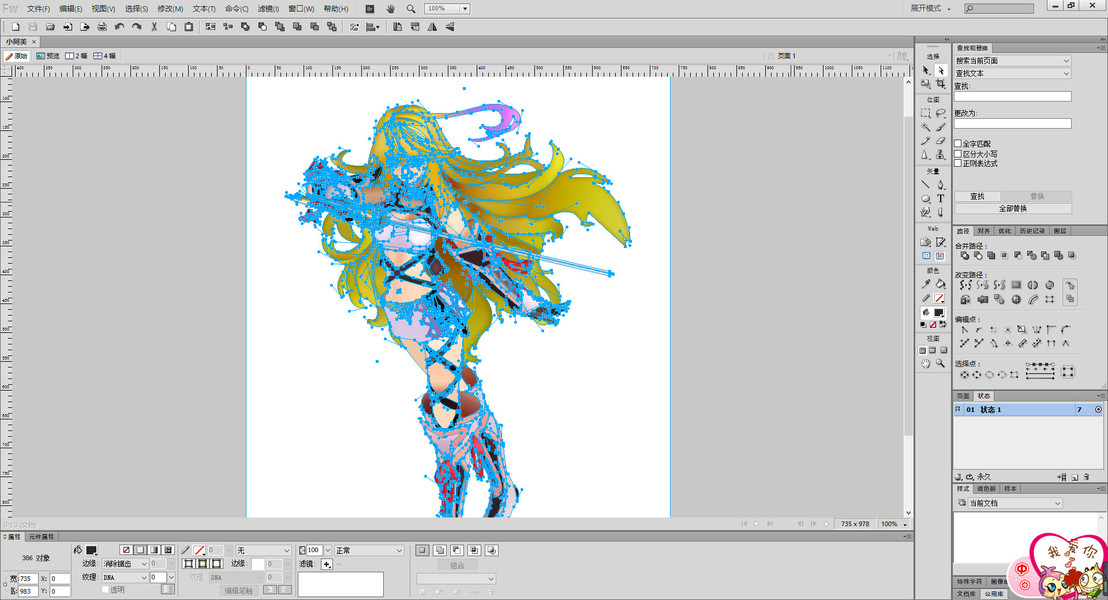Click the New document icon
The width and height of the screenshot is (1108, 600).
tap(16, 27)
